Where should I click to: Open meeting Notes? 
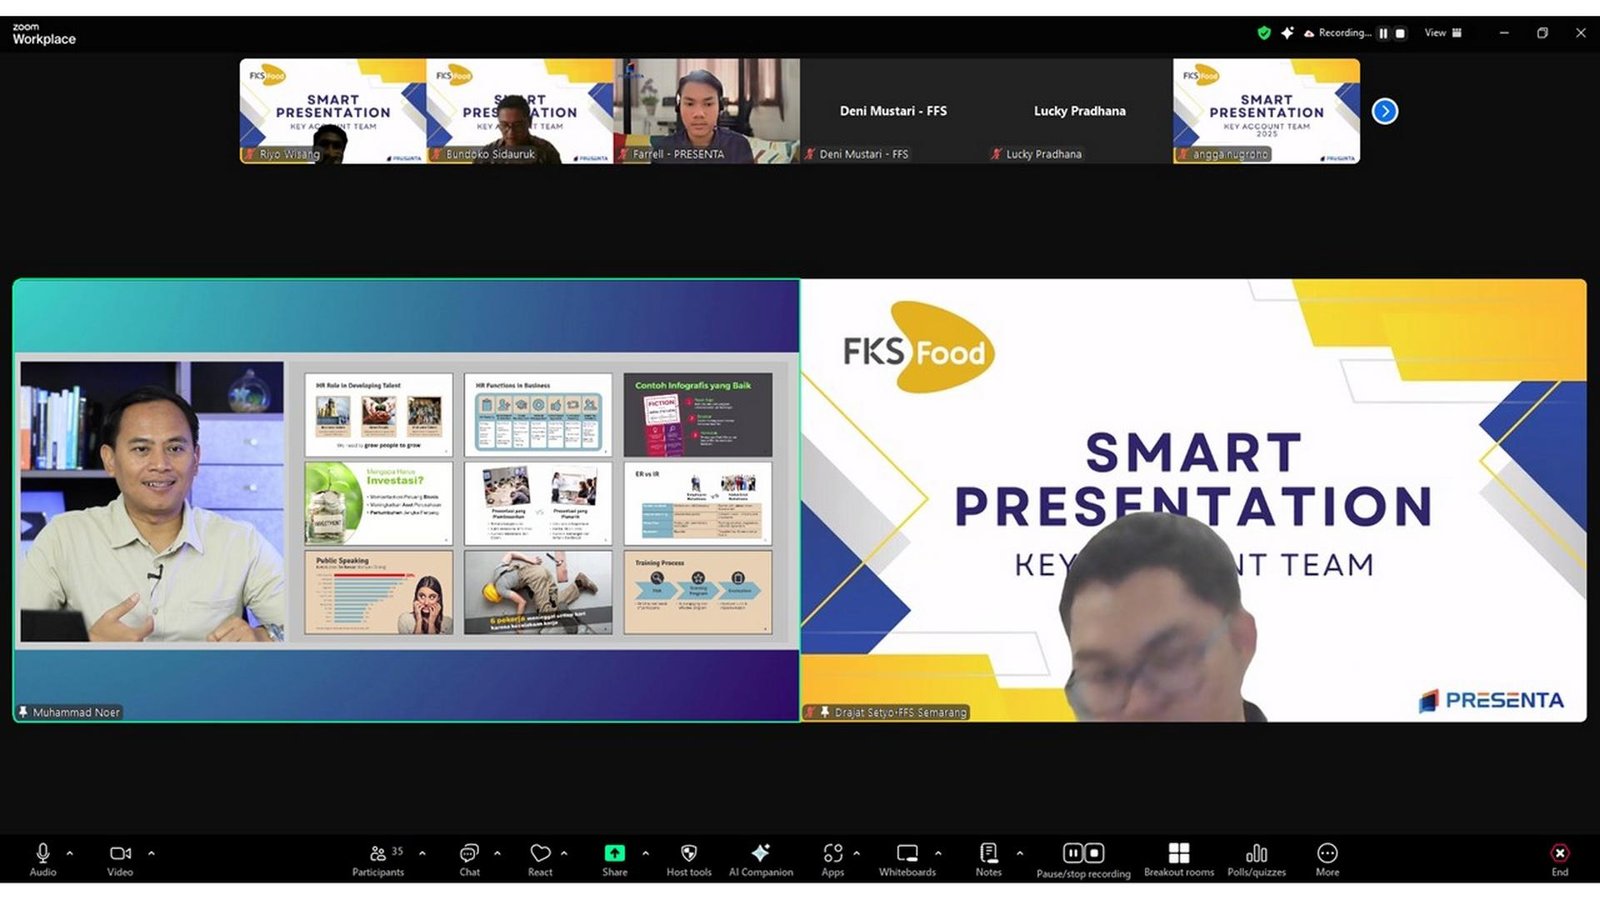(x=989, y=858)
